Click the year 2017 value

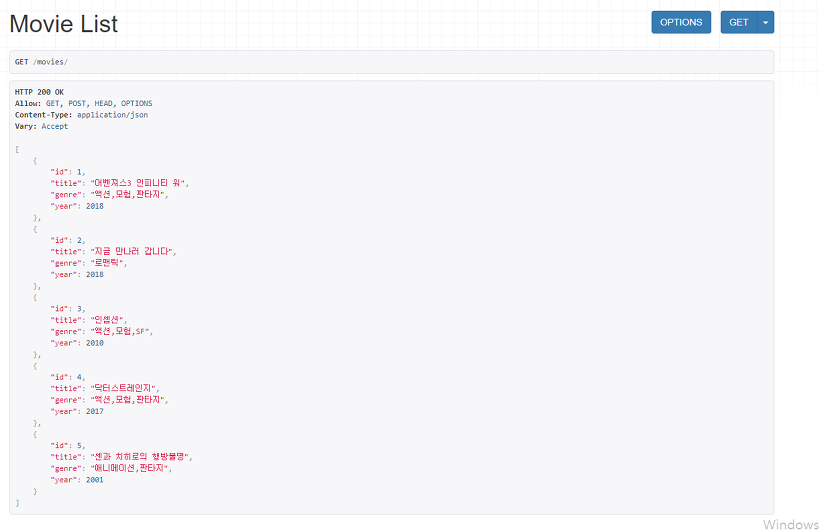click(x=95, y=412)
